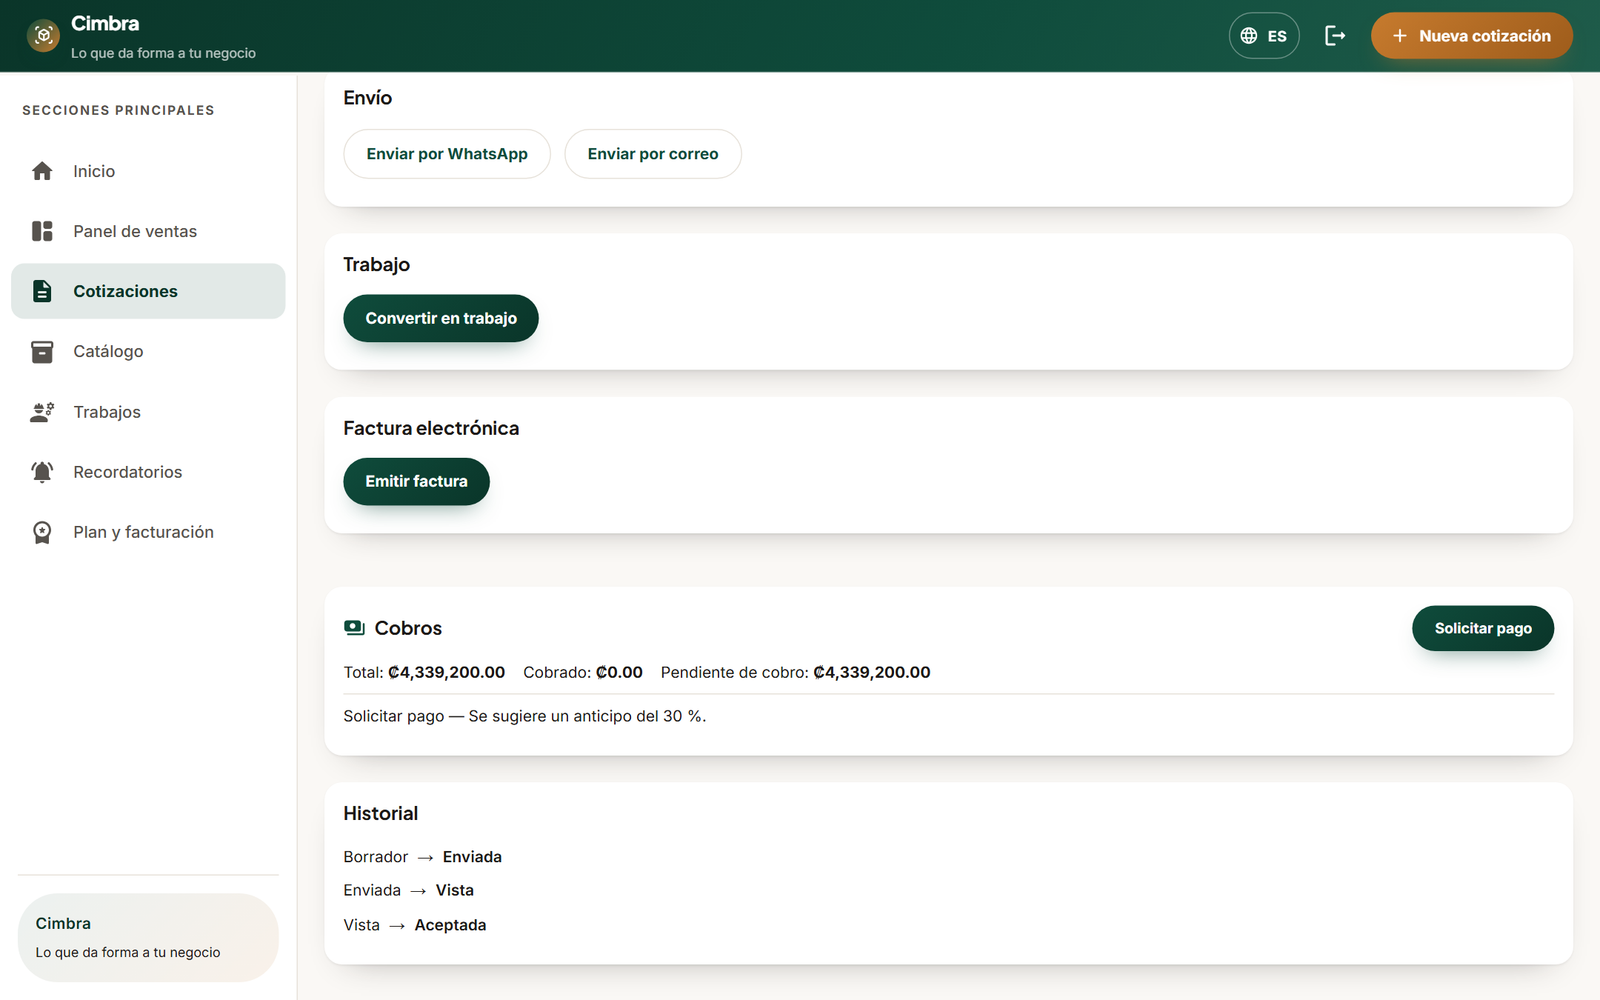Click the Cobros heading text
This screenshot has height=1000, width=1600.
[x=408, y=628]
